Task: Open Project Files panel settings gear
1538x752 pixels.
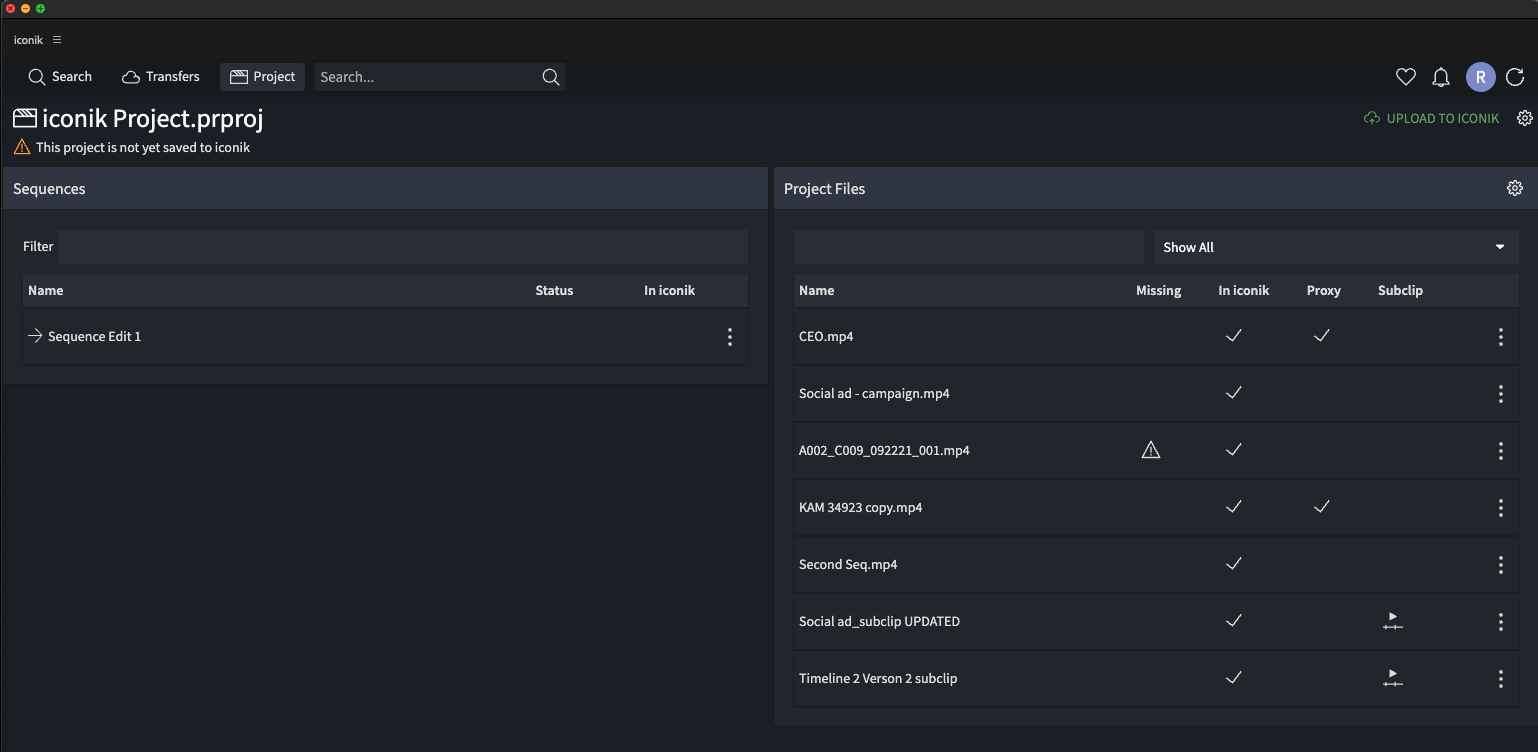Action: click(x=1515, y=188)
